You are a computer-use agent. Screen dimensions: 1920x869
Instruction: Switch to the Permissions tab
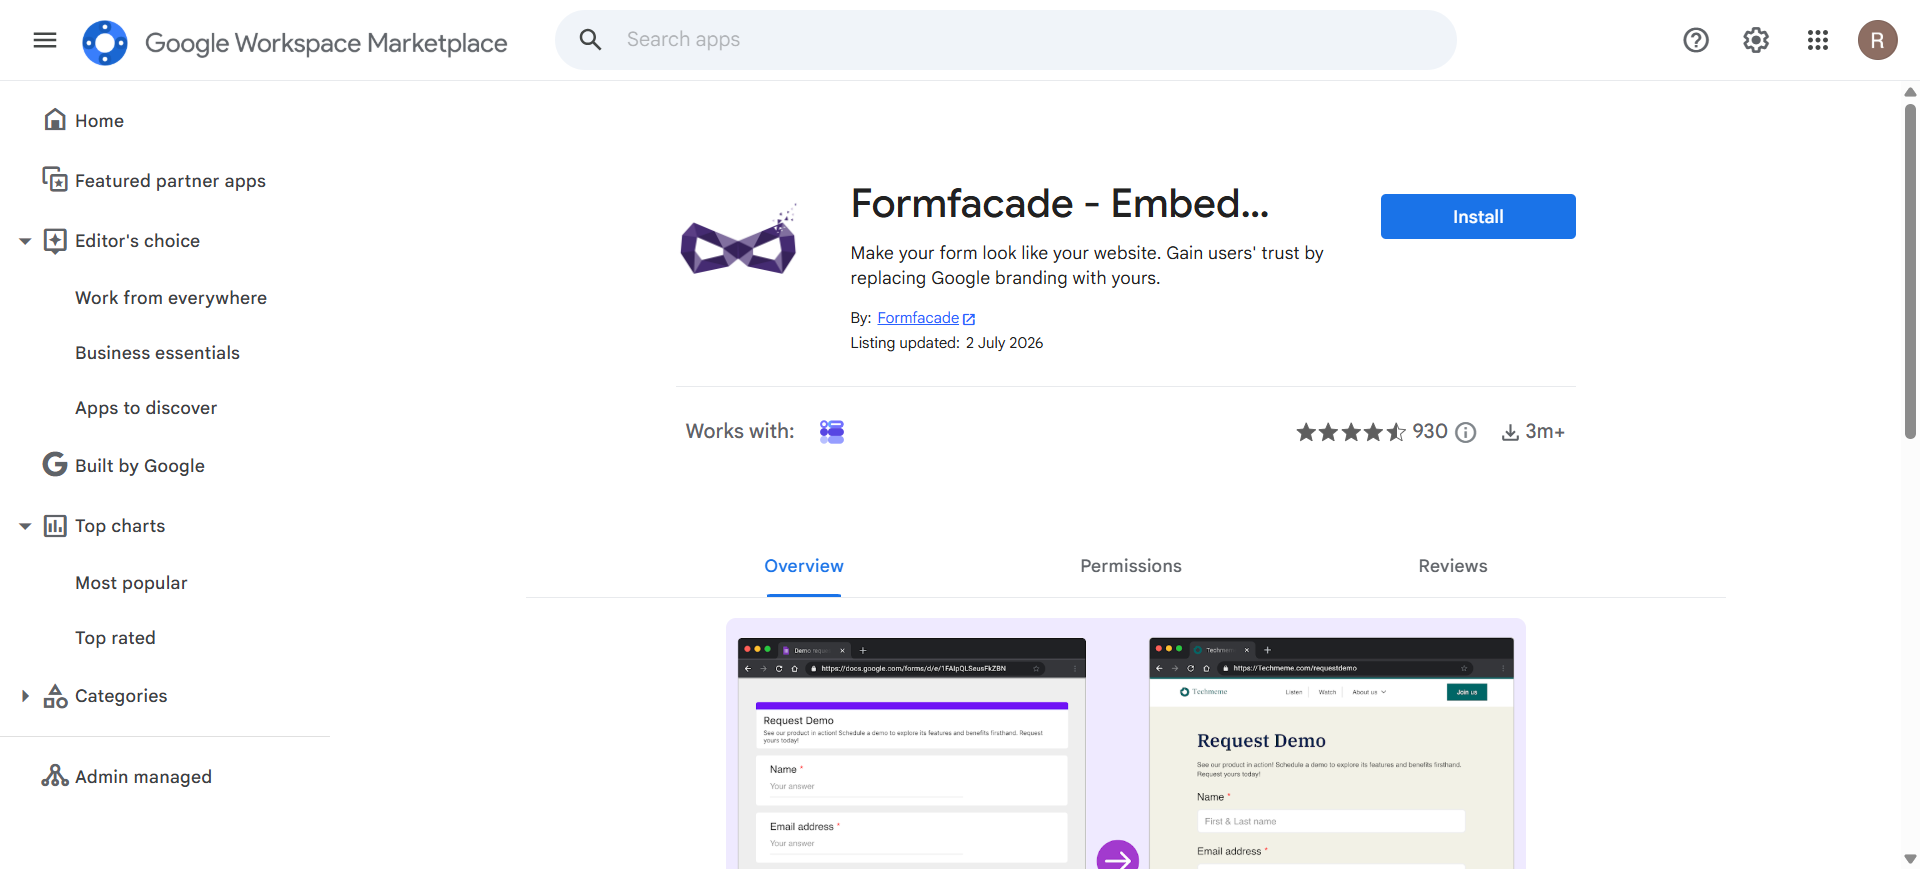click(1130, 566)
